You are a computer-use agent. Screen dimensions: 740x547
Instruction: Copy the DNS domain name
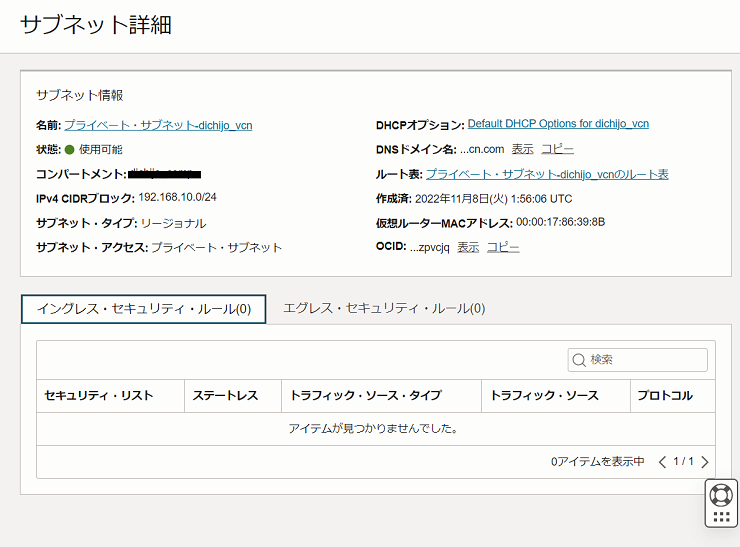pos(557,149)
